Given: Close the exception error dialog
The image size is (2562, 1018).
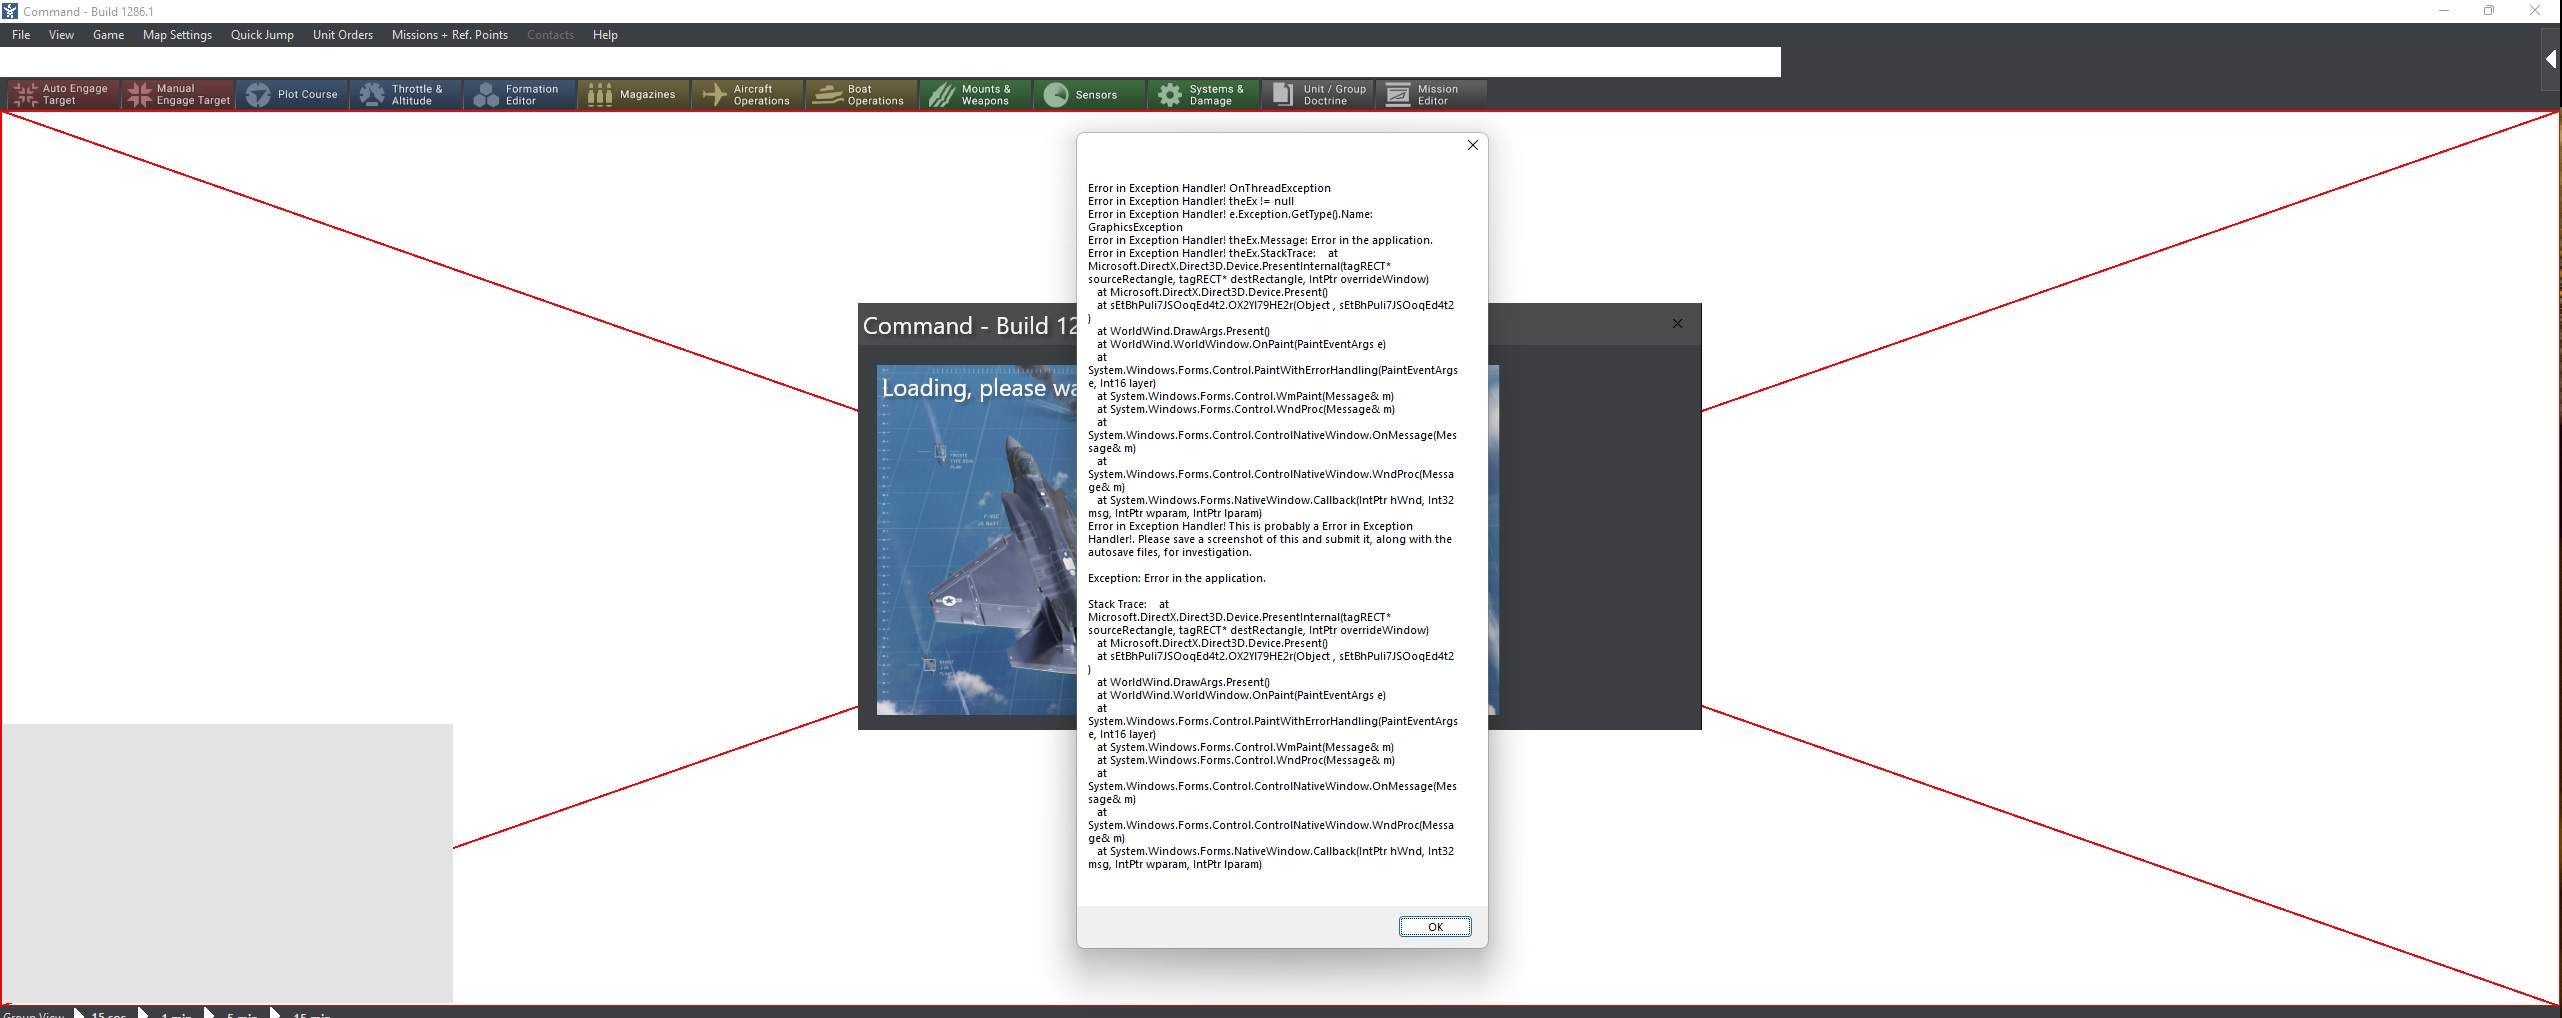Looking at the screenshot, I should click(x=1472, y=145).
